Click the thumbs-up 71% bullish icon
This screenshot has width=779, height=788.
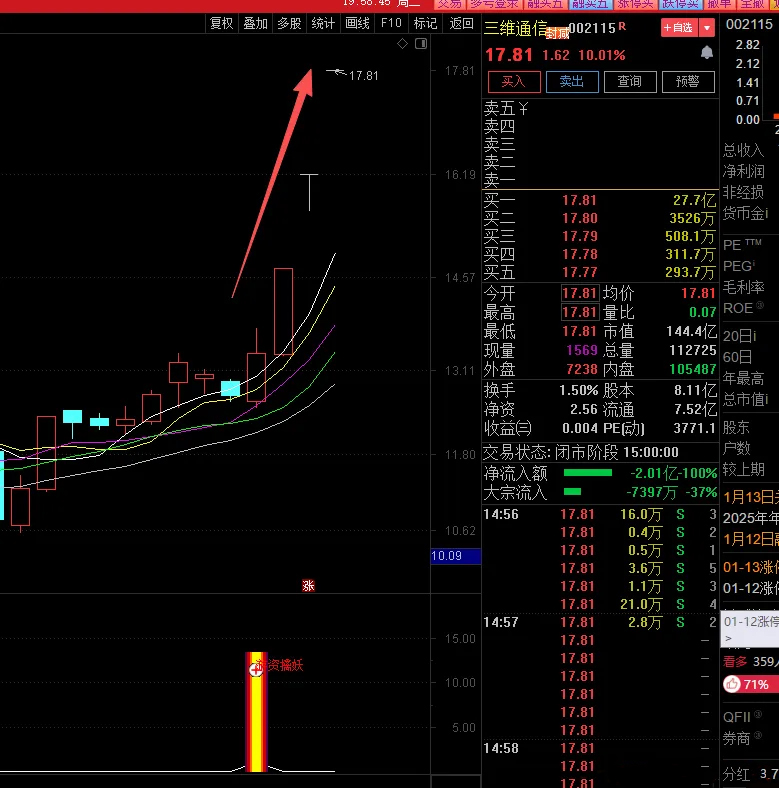pos(731,684)
